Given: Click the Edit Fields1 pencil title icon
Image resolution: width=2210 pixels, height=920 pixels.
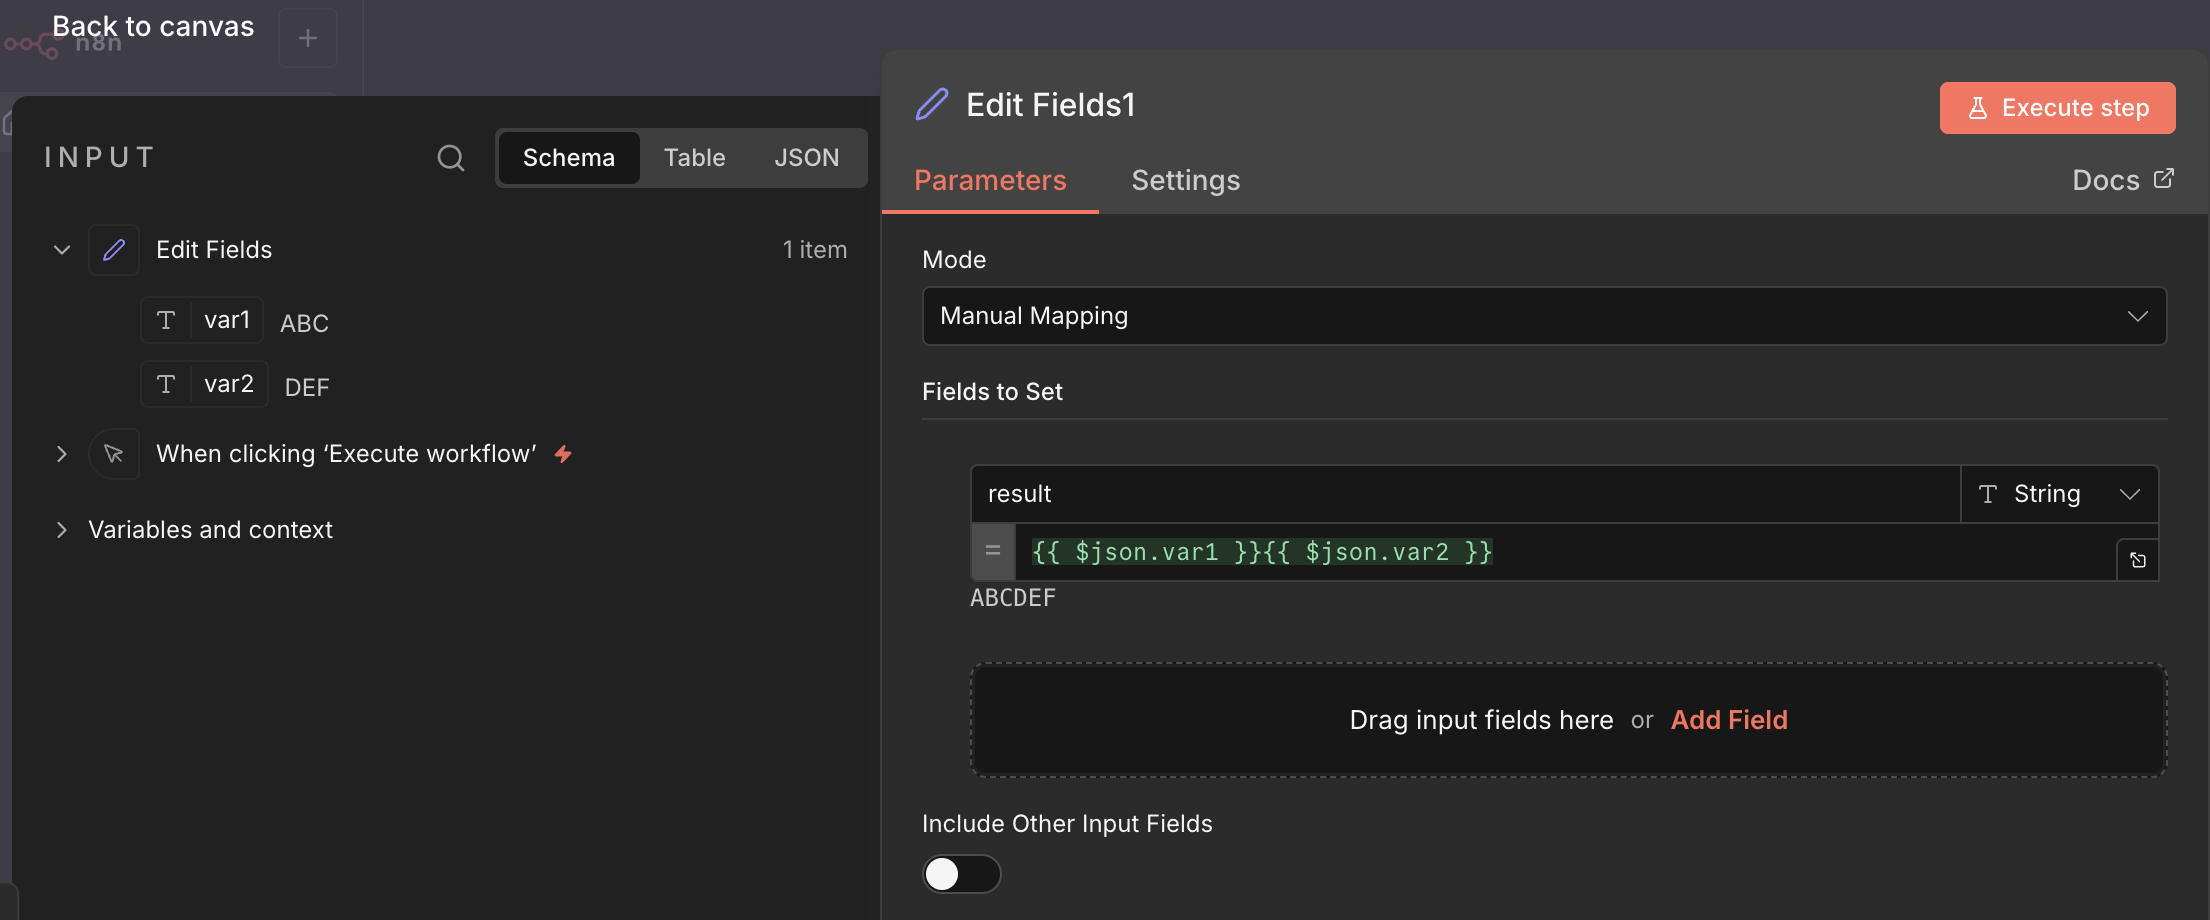Looking at the screenshot, I should coord(932,105).
